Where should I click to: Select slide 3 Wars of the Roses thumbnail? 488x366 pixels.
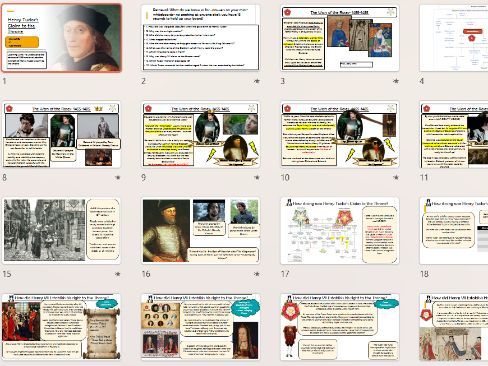pyautogui.click(x=340, y=38)
